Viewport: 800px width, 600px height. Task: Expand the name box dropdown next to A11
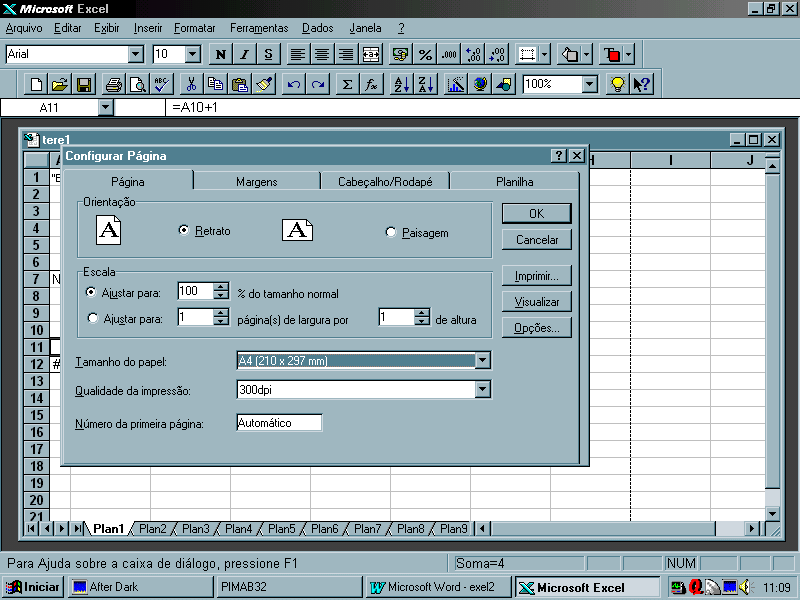106,107
